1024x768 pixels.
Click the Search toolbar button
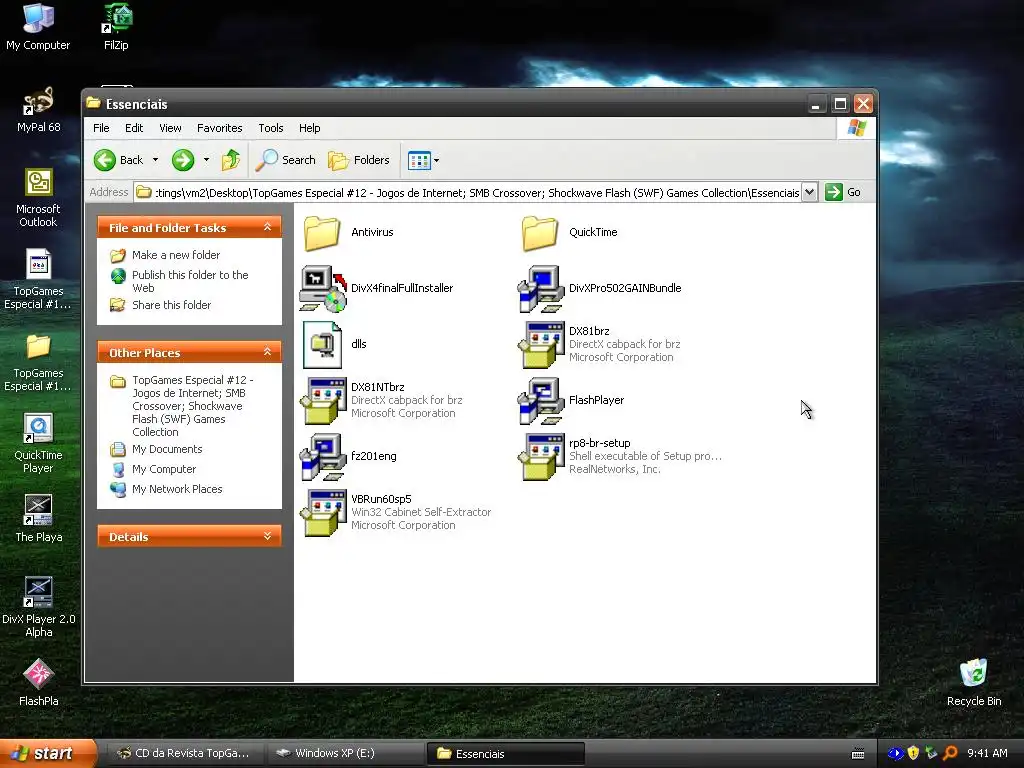coord(285,160)
